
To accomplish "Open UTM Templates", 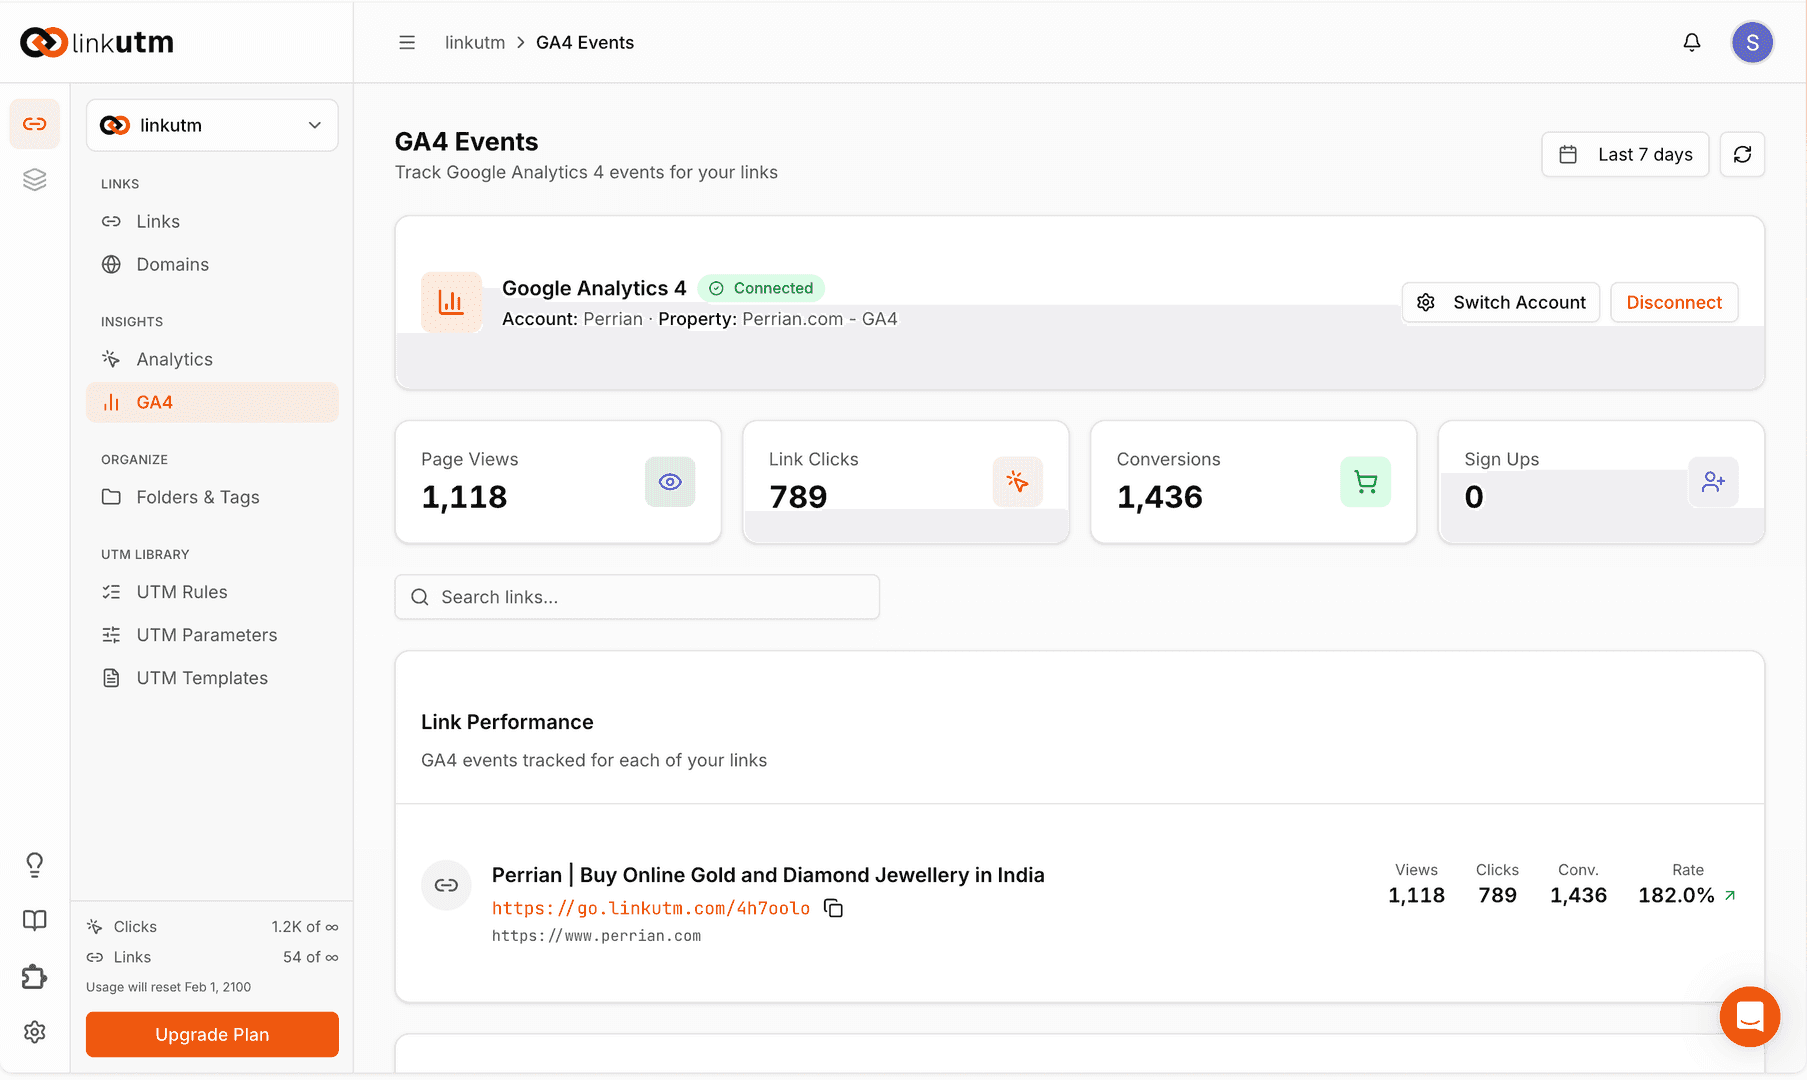I will (x=212, y=678).
